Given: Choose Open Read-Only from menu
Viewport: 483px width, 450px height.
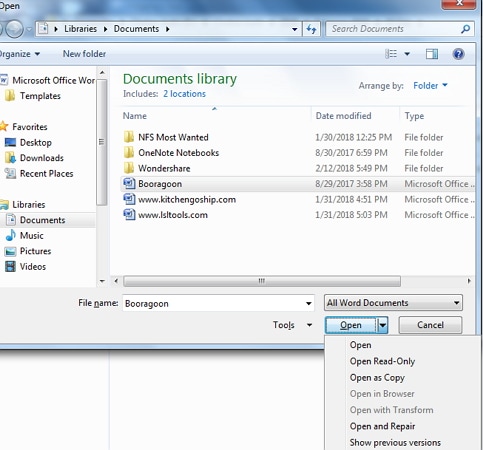Looking at the screenshot, I should pos(382,361).
